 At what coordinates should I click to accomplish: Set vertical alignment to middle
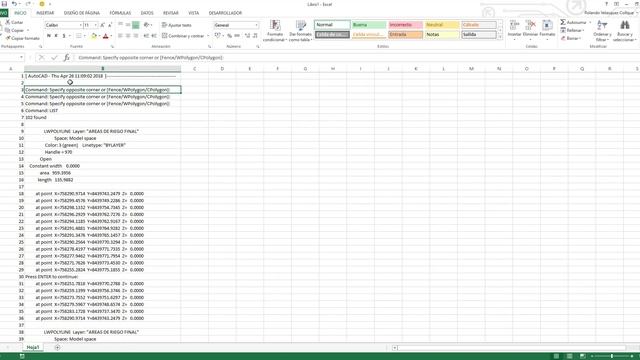(x=128, y=25)
